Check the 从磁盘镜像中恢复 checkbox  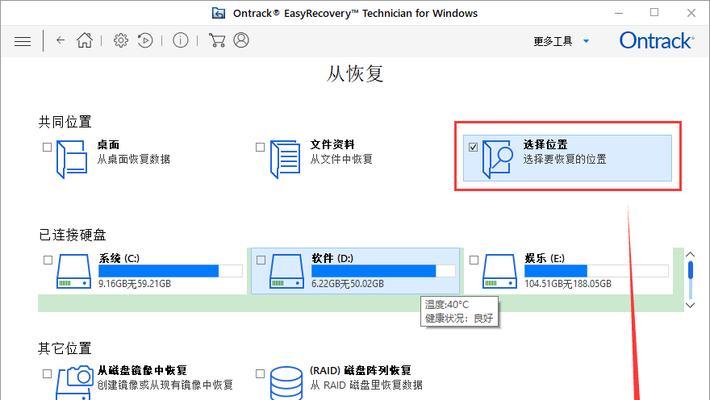click(47, 374)
